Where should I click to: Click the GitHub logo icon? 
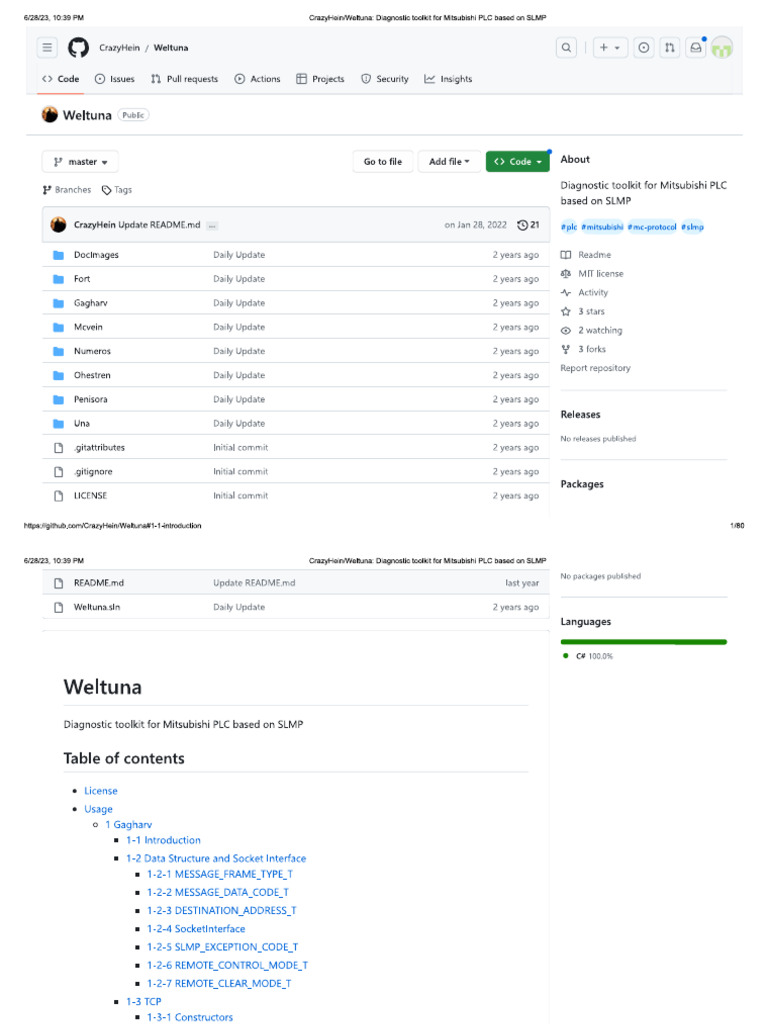click(x=78, y=48)
